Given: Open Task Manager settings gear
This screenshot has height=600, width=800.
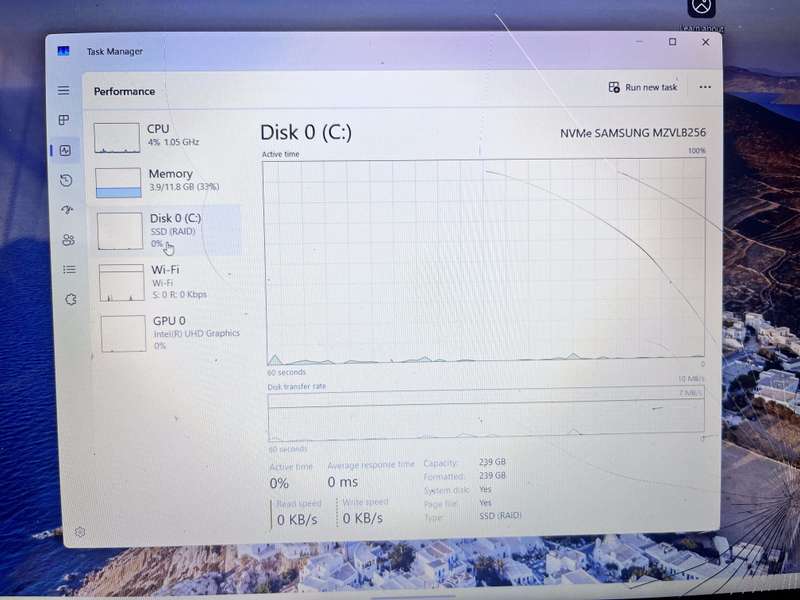Looking at the screenshot, I should tap(80, 532).
